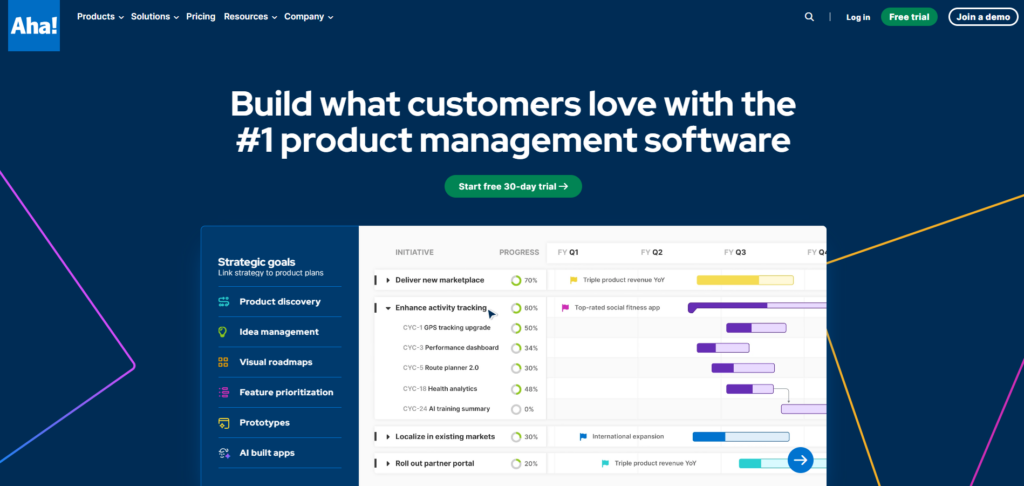The height and width of the screenshot is (486, 1024).
Task: Click the Top-rated social fitness app label
Action: pyautogui.click(x=617, y=308)
